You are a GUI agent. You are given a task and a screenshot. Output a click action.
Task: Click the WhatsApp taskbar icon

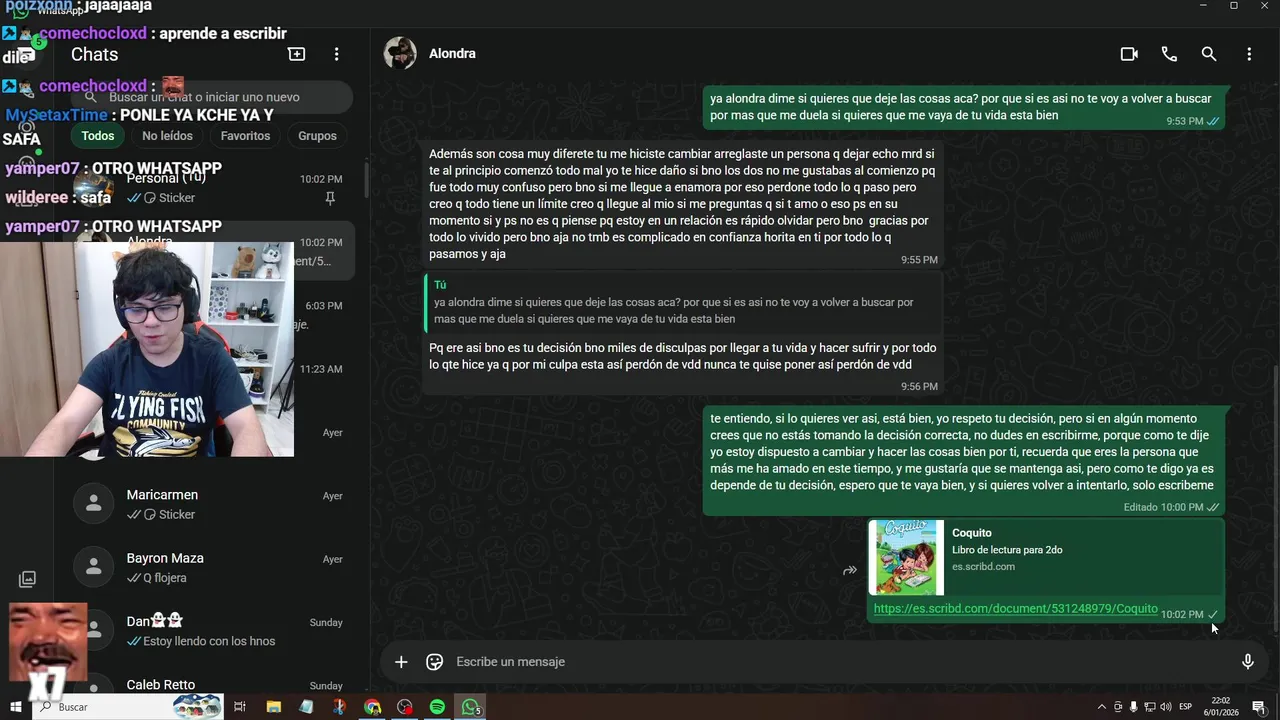coord(470,707)
